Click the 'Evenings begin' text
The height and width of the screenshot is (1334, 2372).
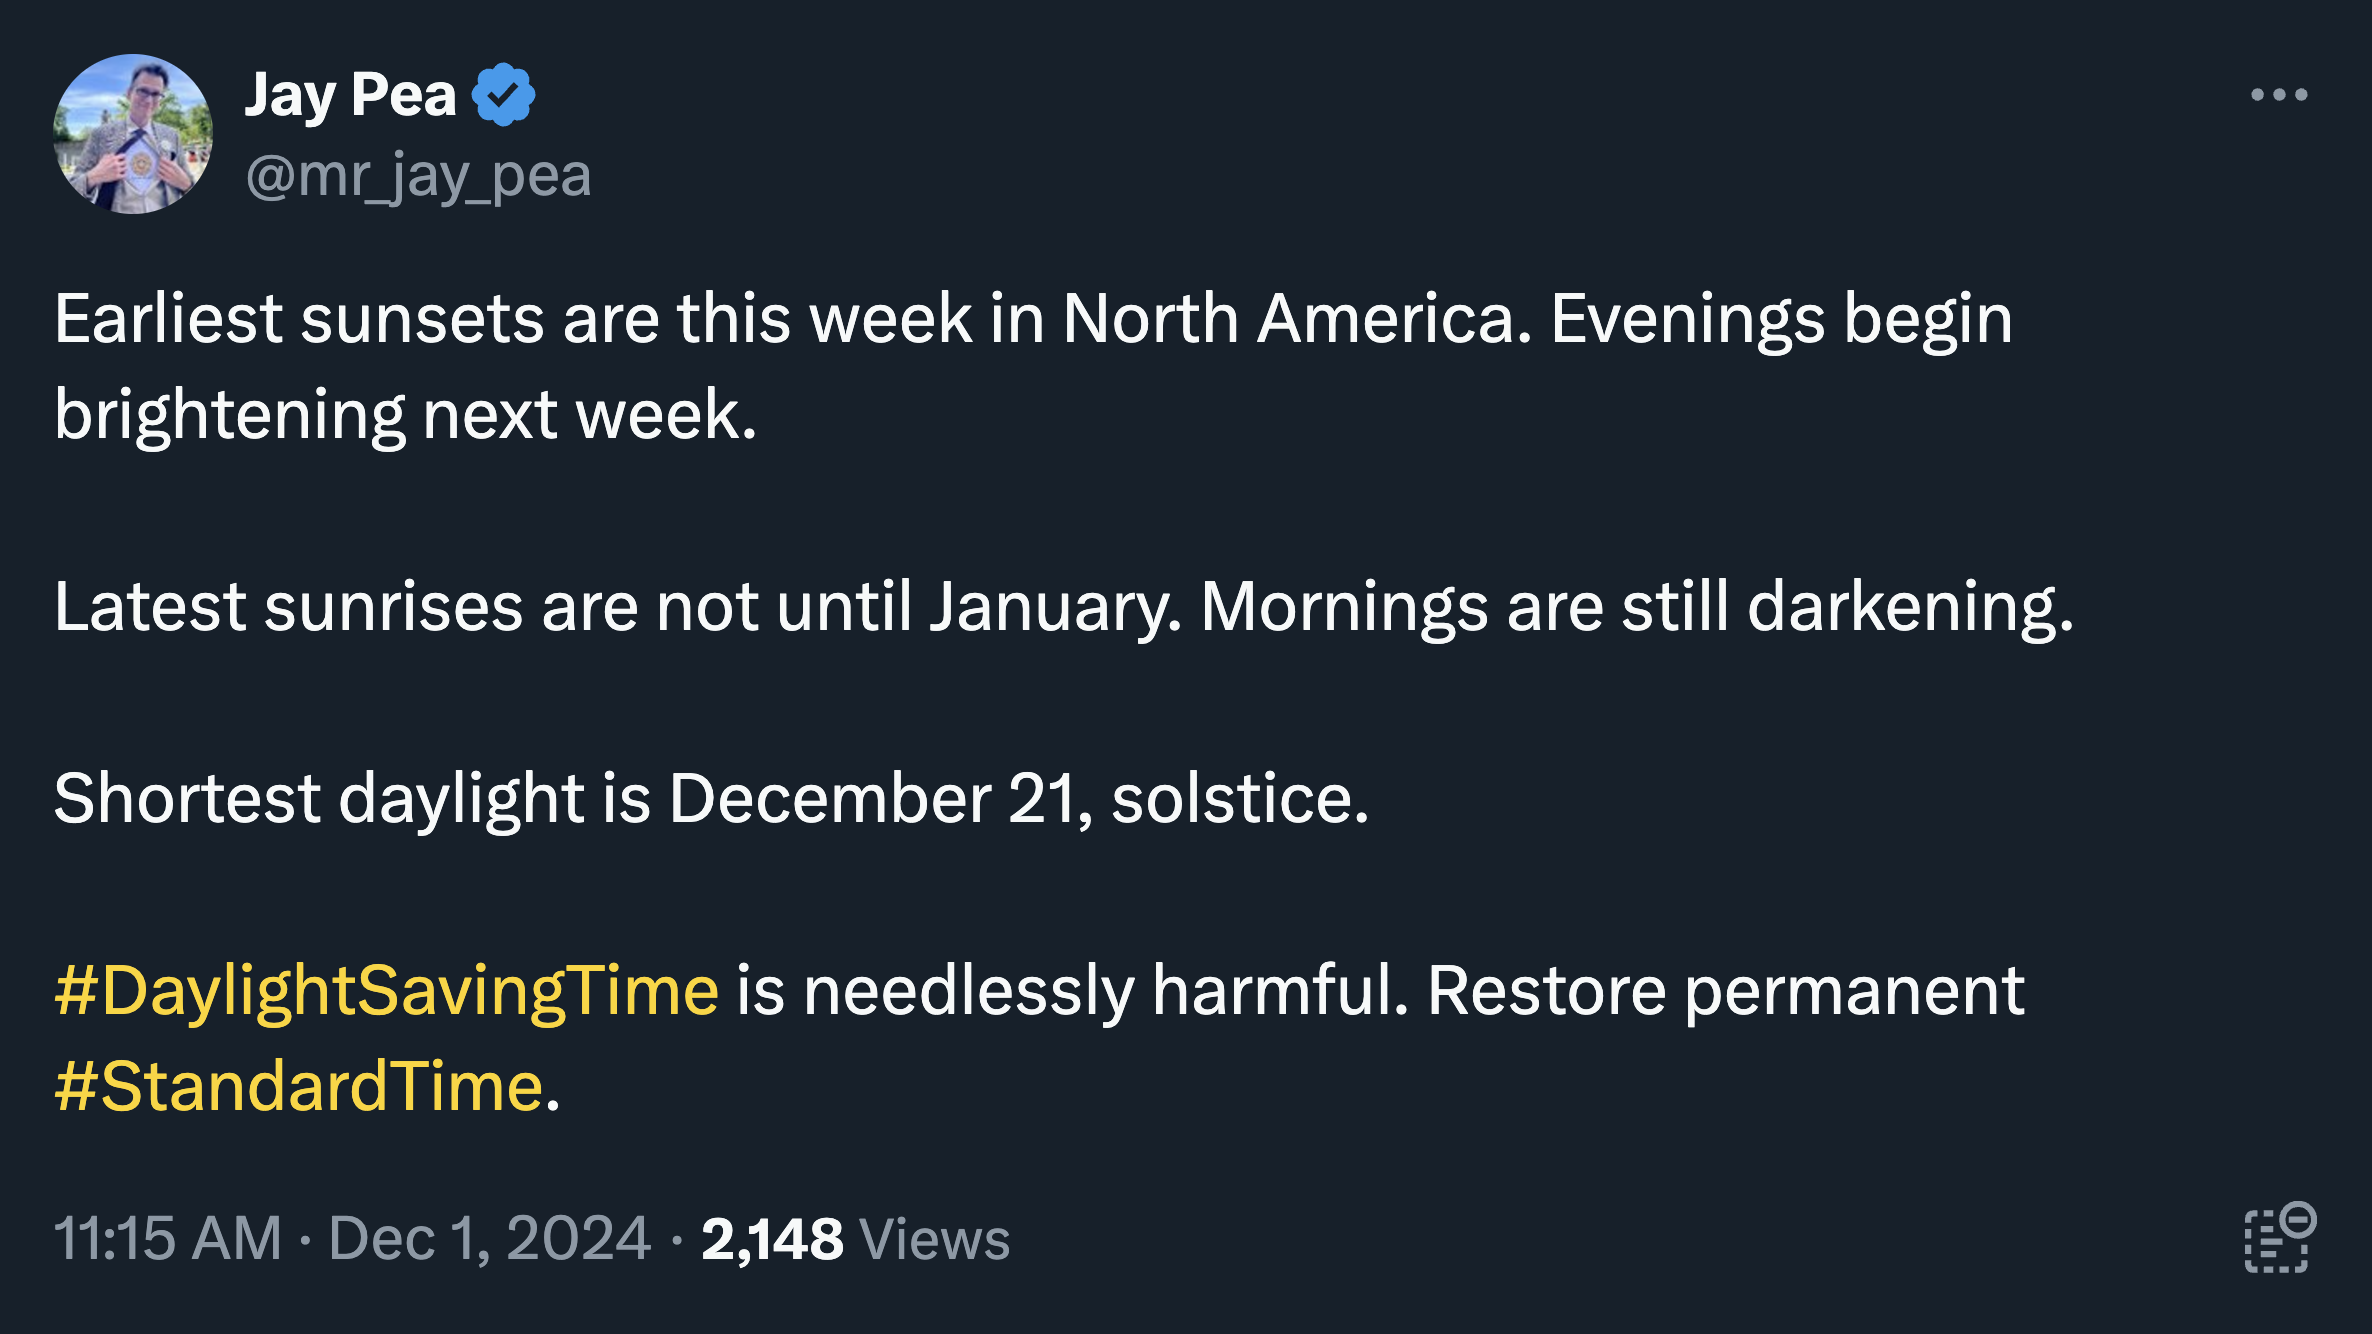[x=1781, y=320]
